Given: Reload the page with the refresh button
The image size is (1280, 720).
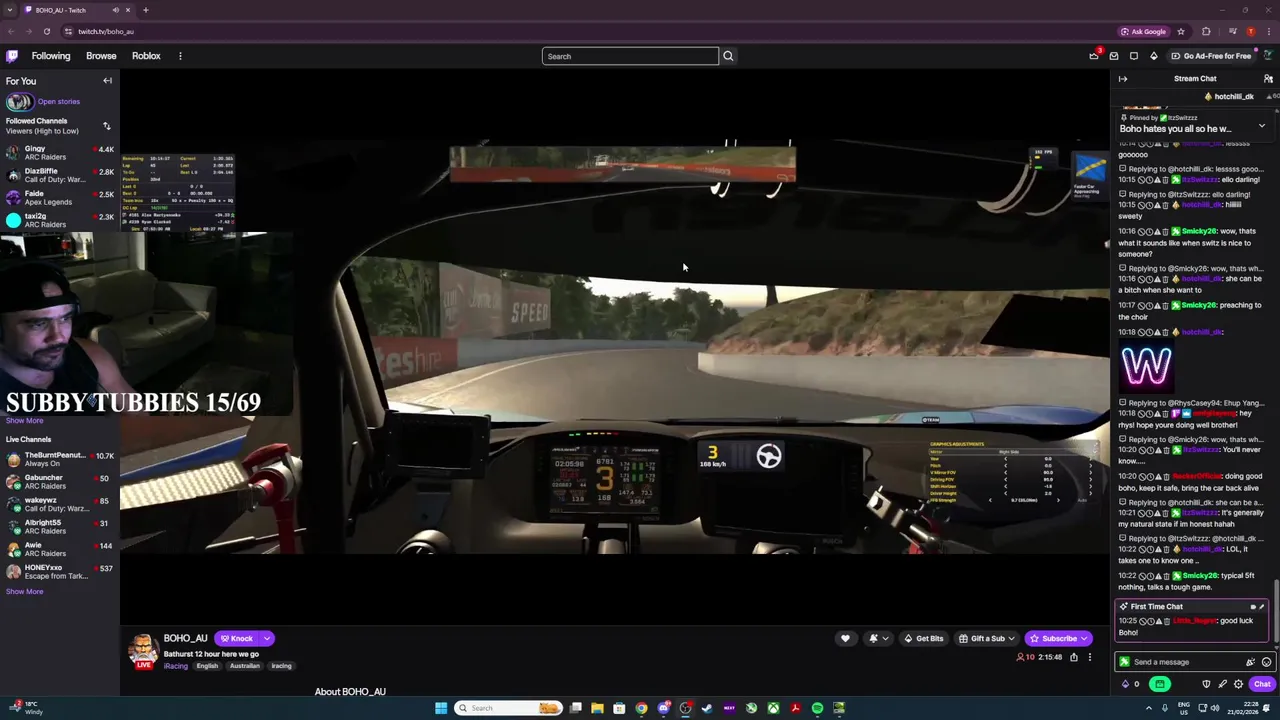Looking at the screenshot, I should click(46, 31).
